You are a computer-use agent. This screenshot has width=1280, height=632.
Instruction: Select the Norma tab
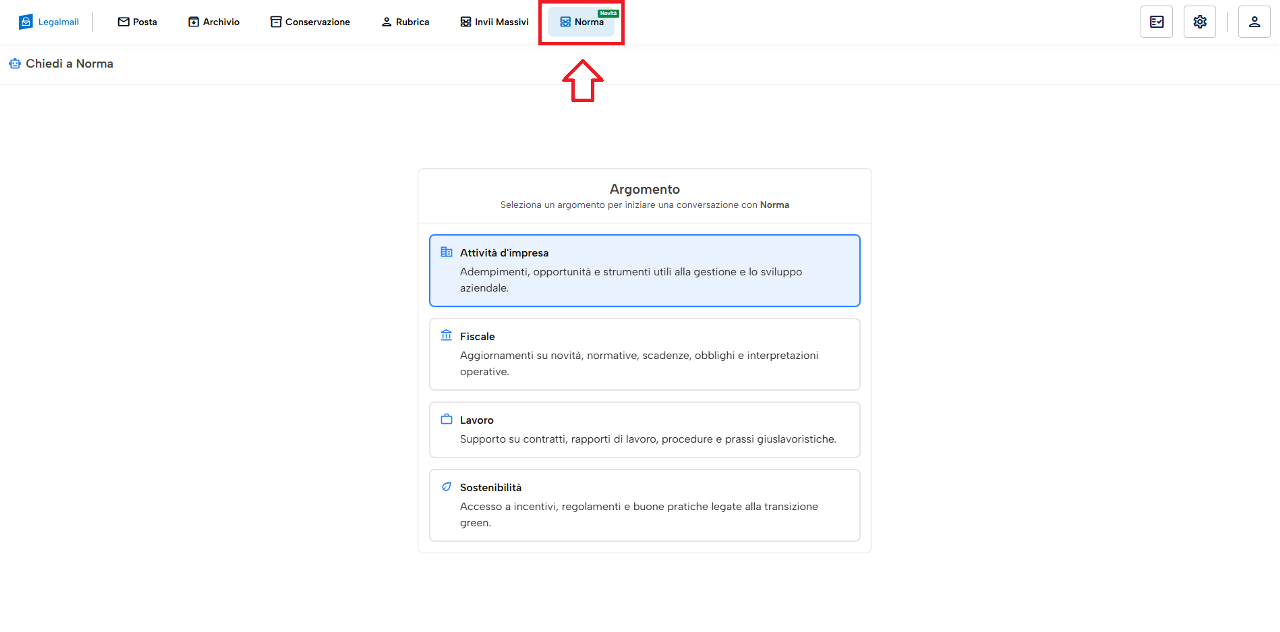pyautogui.click(x=582, y=22)
